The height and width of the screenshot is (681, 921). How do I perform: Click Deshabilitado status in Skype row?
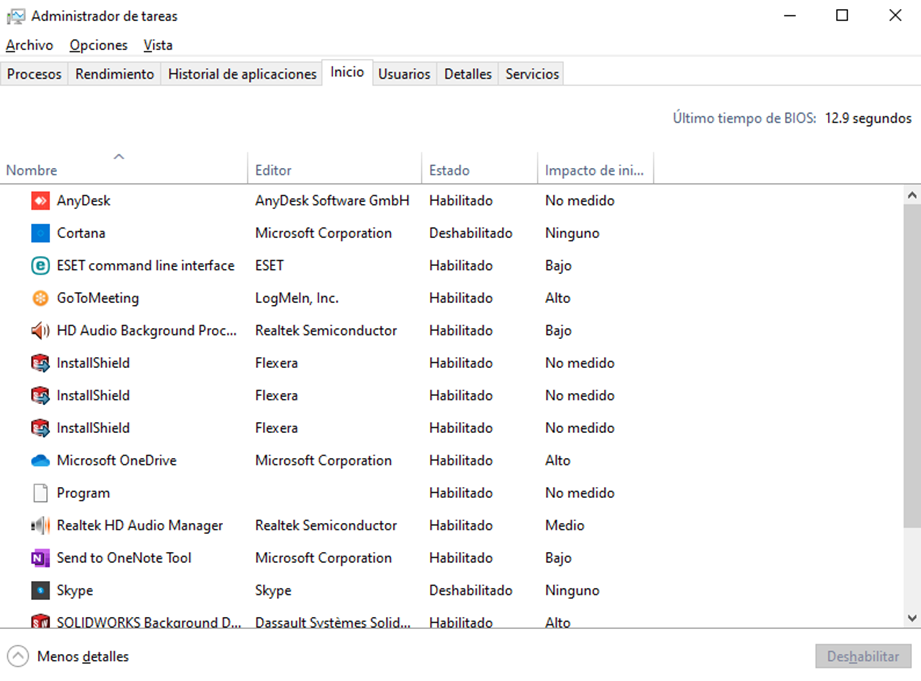470,591
